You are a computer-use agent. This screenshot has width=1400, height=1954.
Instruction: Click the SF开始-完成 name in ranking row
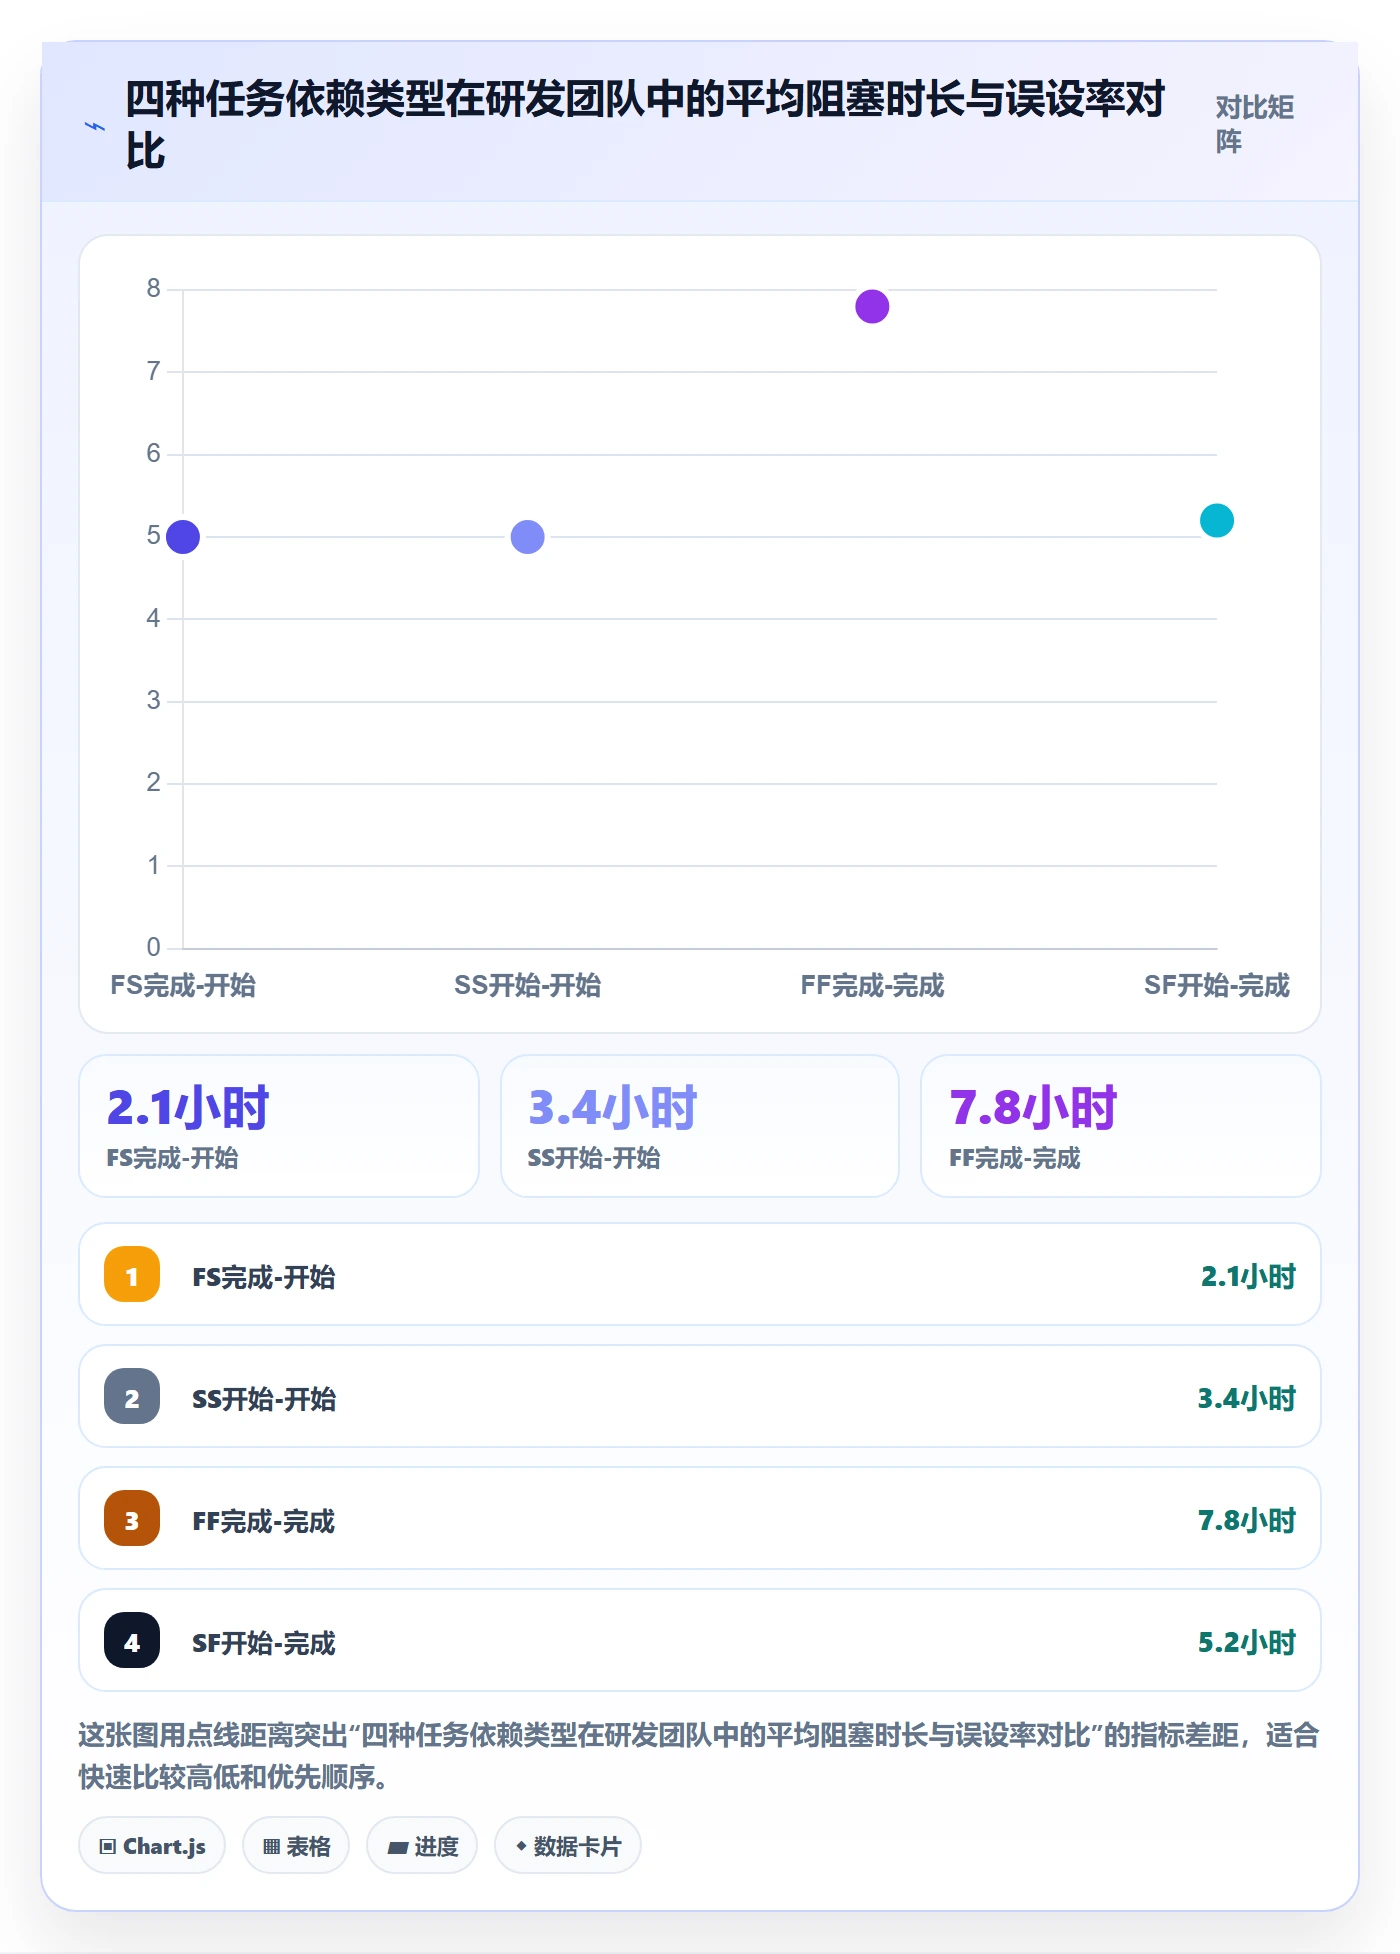click(x=264, y=1643)
